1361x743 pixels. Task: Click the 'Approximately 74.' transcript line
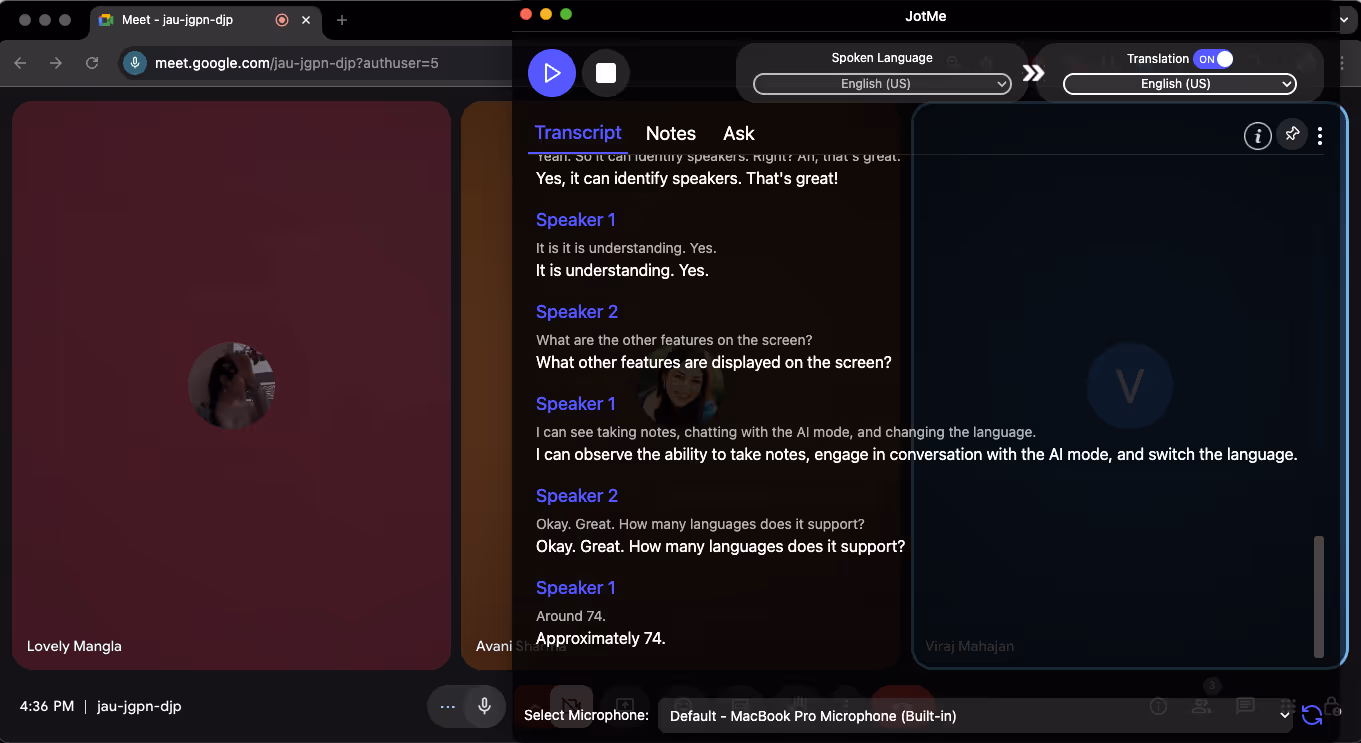point(601,638)
